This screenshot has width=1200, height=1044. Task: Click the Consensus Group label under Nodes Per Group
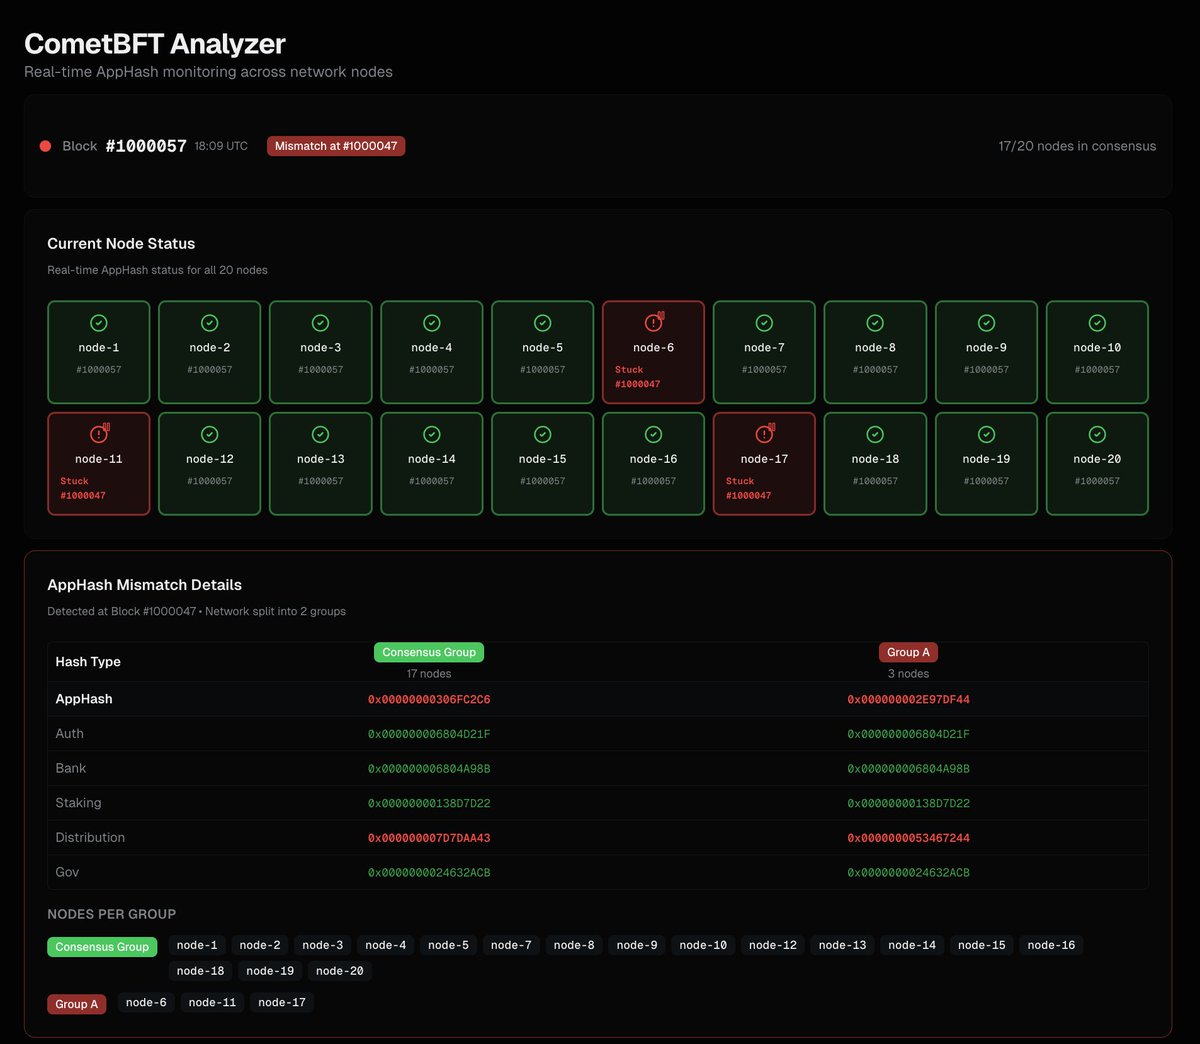[102, 947]
